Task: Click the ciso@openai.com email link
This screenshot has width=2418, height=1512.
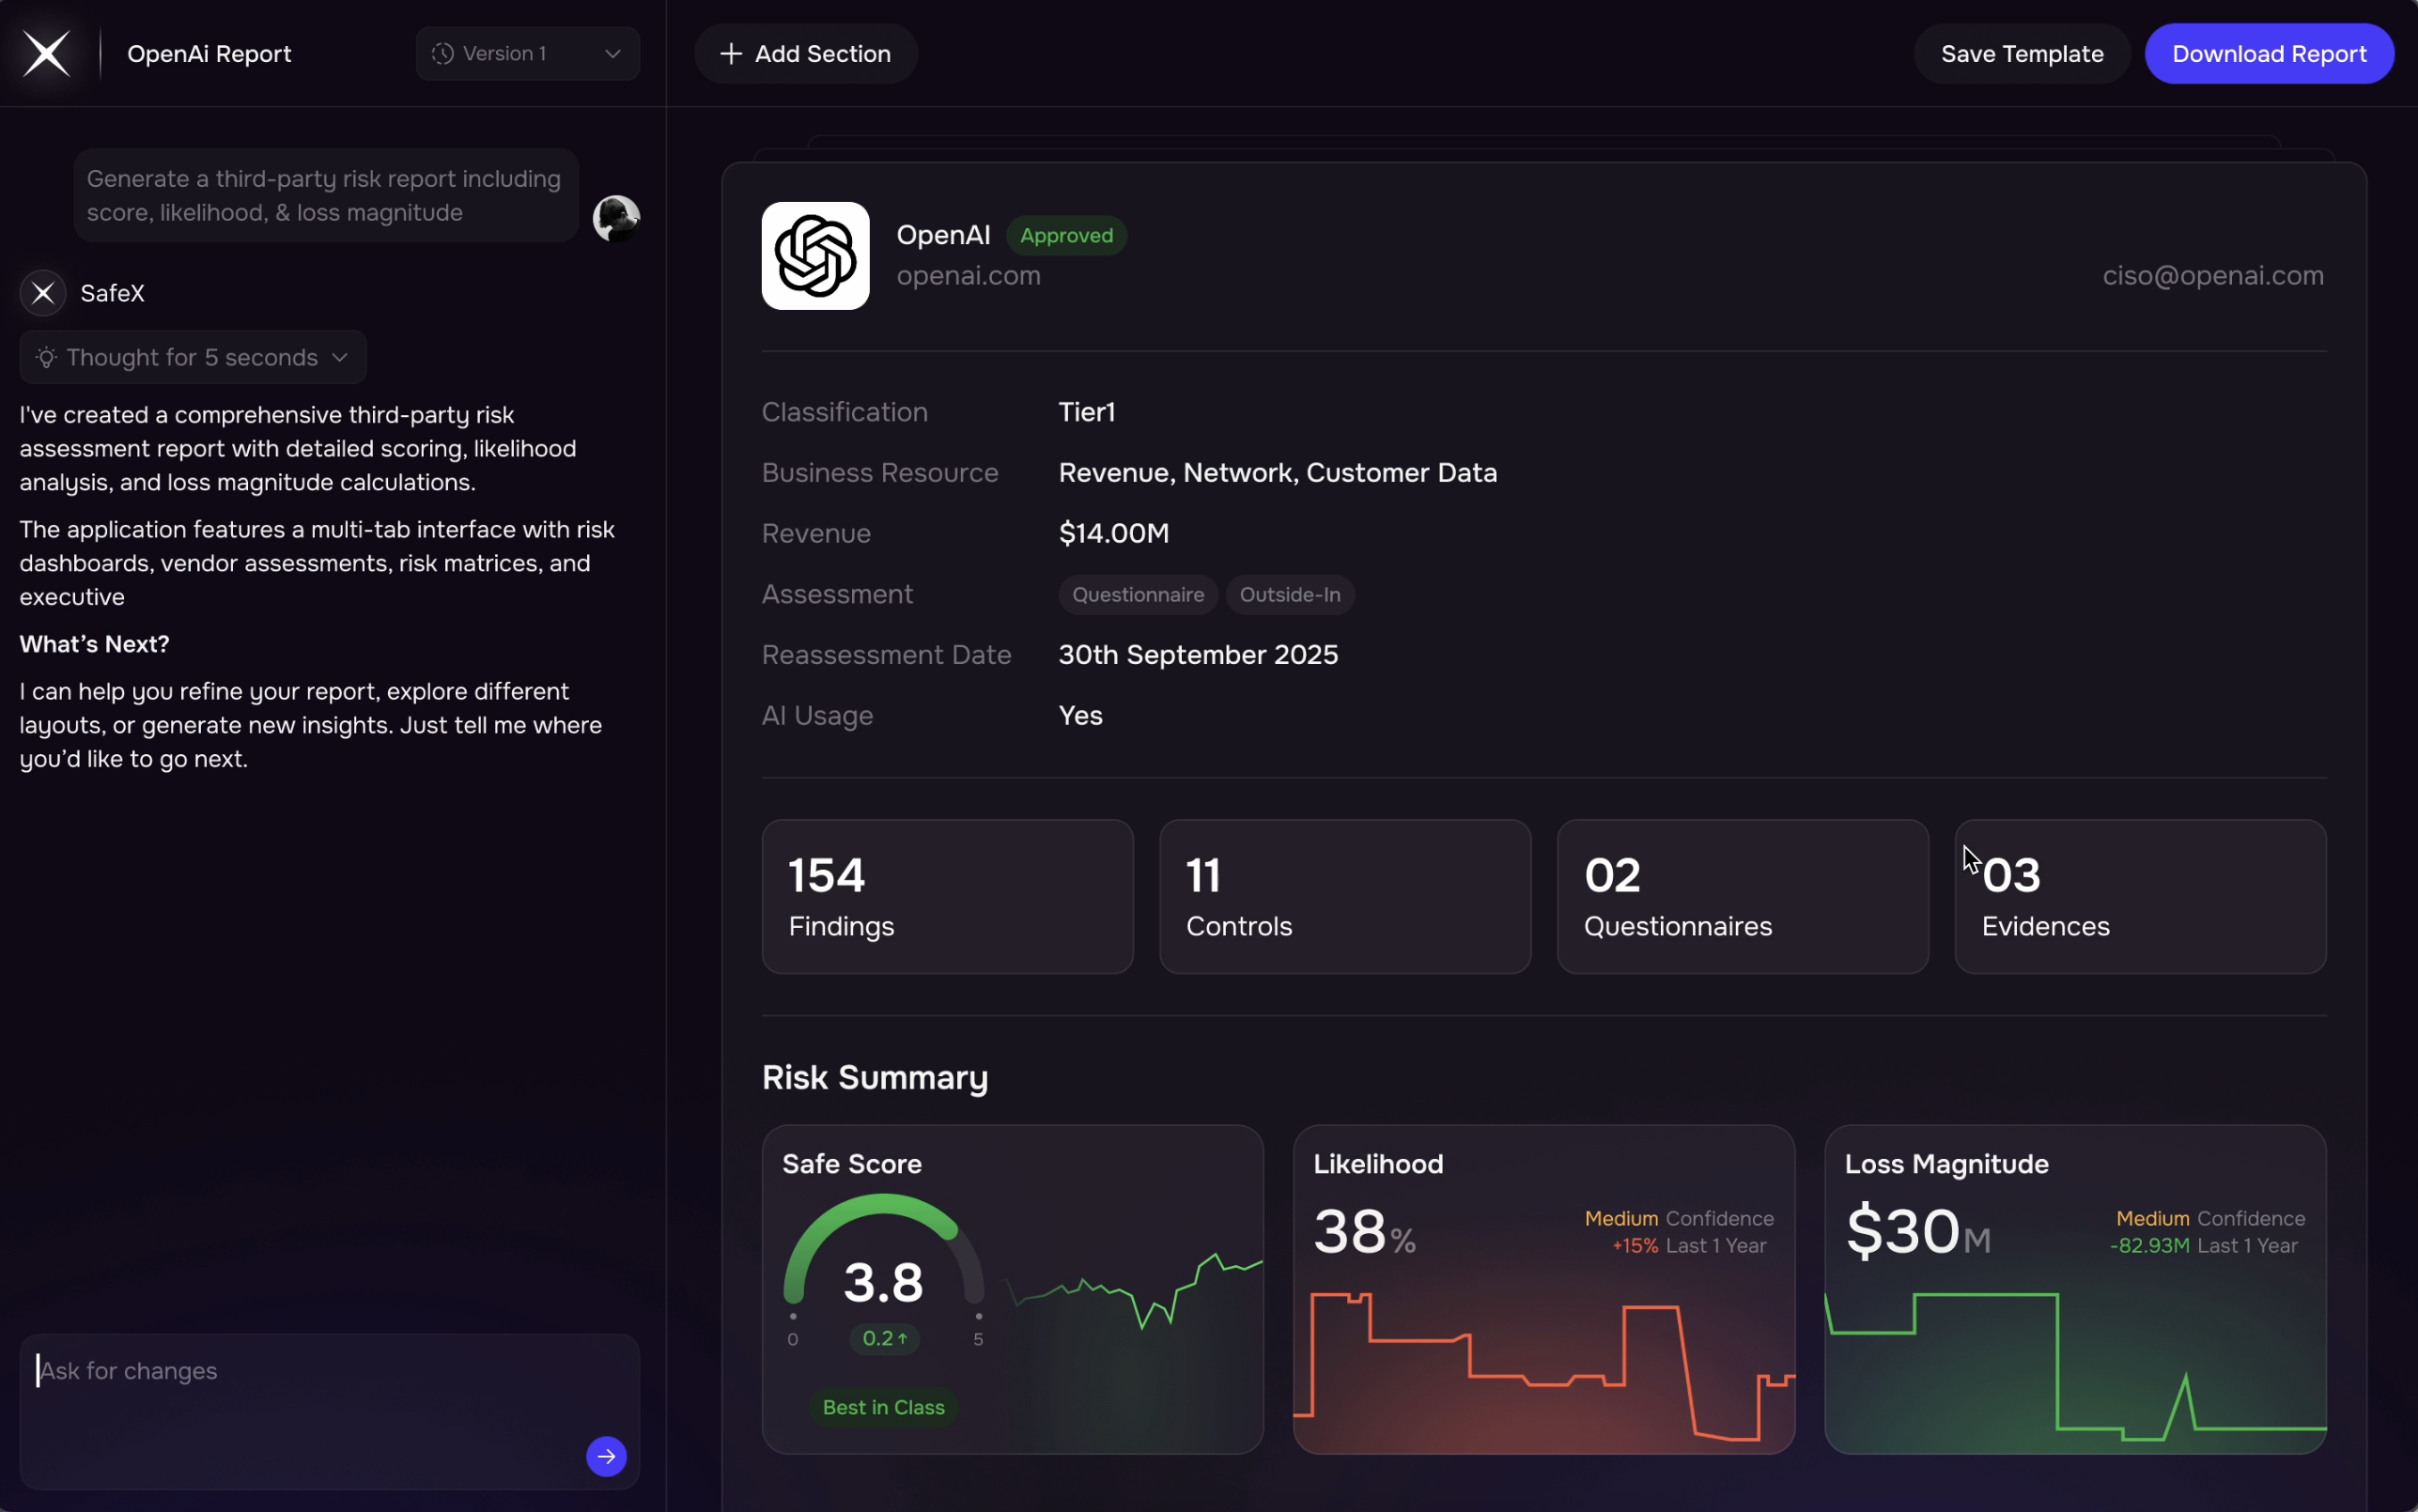Action: [x=2212, y=276]
